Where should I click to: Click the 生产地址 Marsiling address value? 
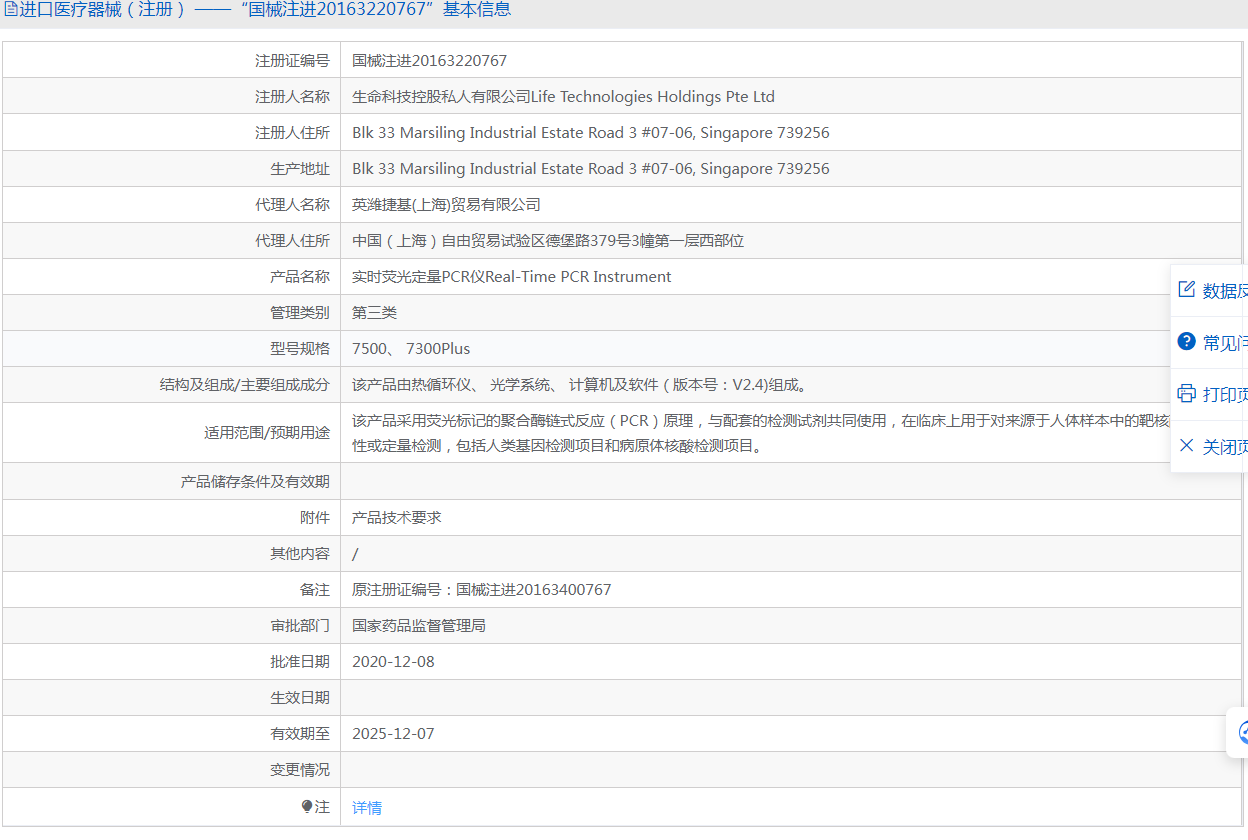pos(591,169)
